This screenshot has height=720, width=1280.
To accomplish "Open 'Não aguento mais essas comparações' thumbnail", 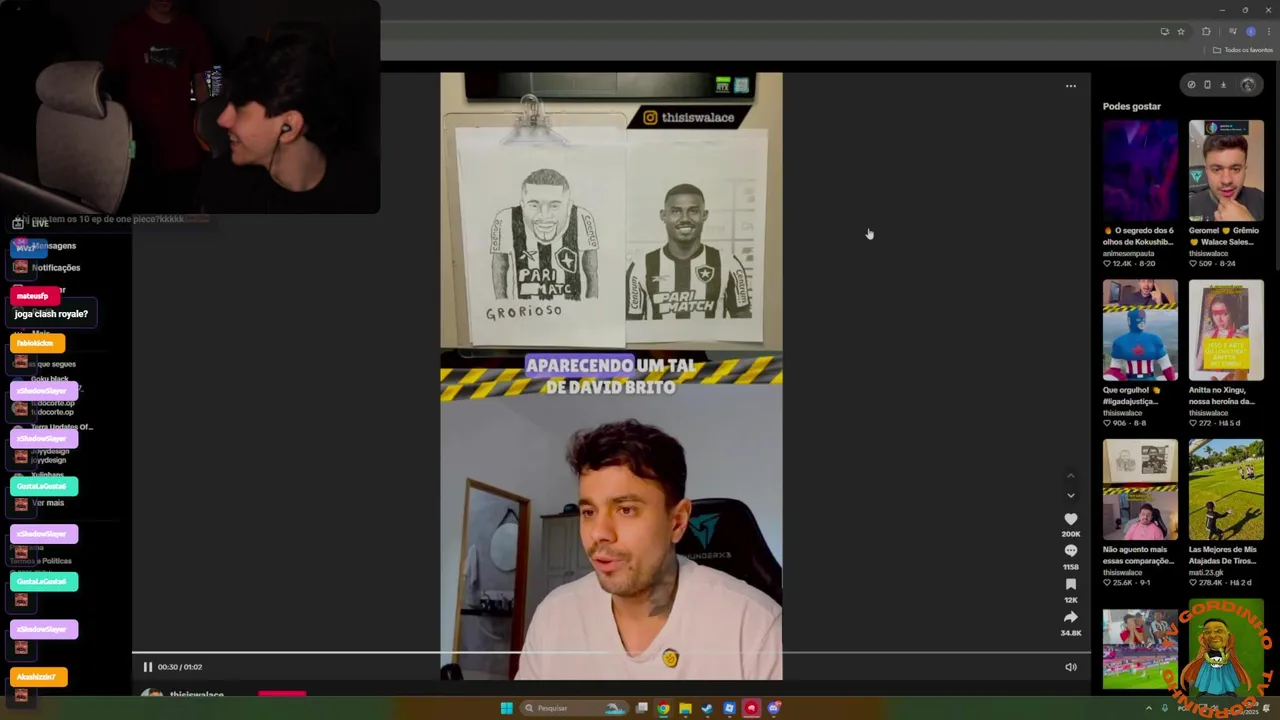I will tap(1140, 490).
